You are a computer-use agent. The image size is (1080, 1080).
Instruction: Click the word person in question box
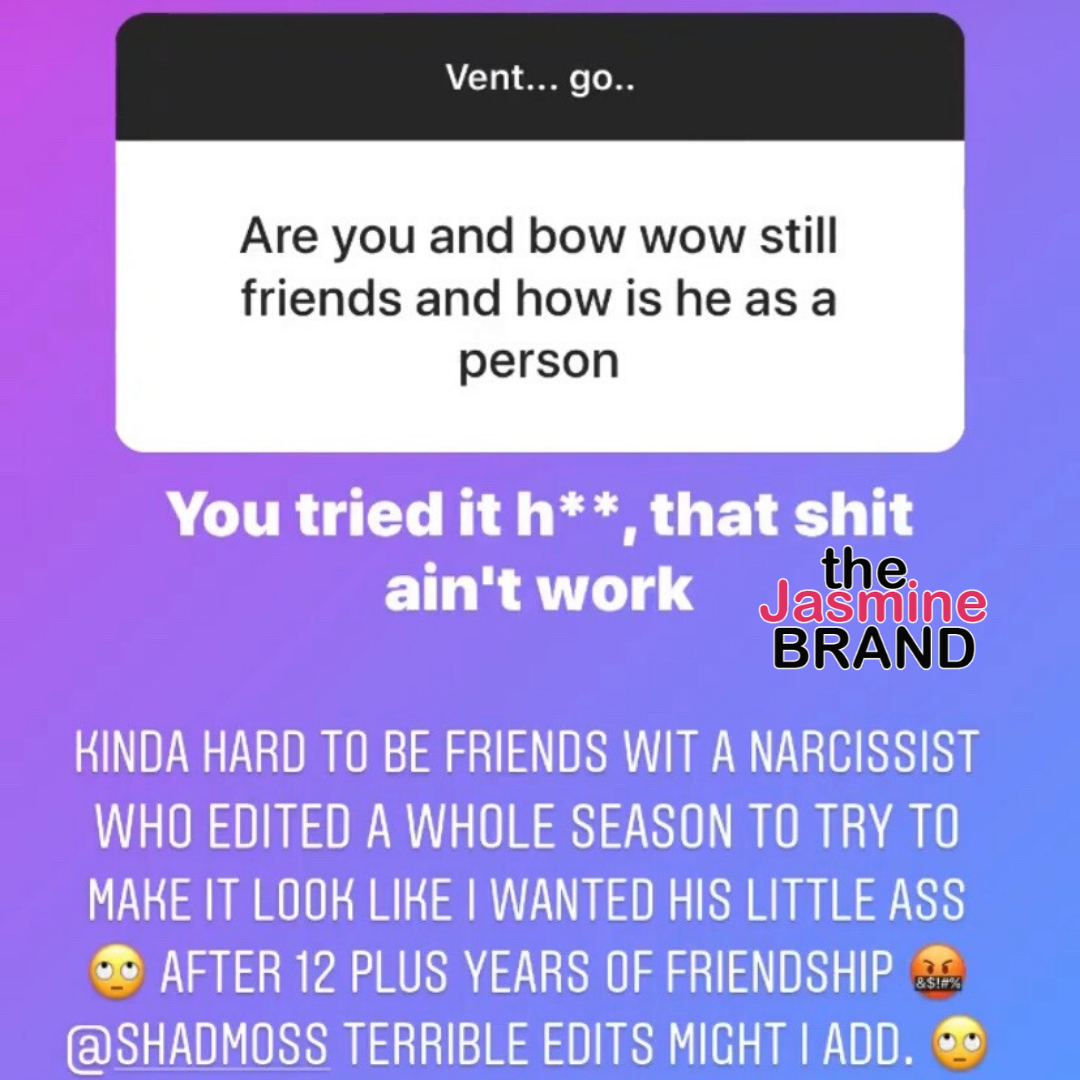(x=539, y=362)
